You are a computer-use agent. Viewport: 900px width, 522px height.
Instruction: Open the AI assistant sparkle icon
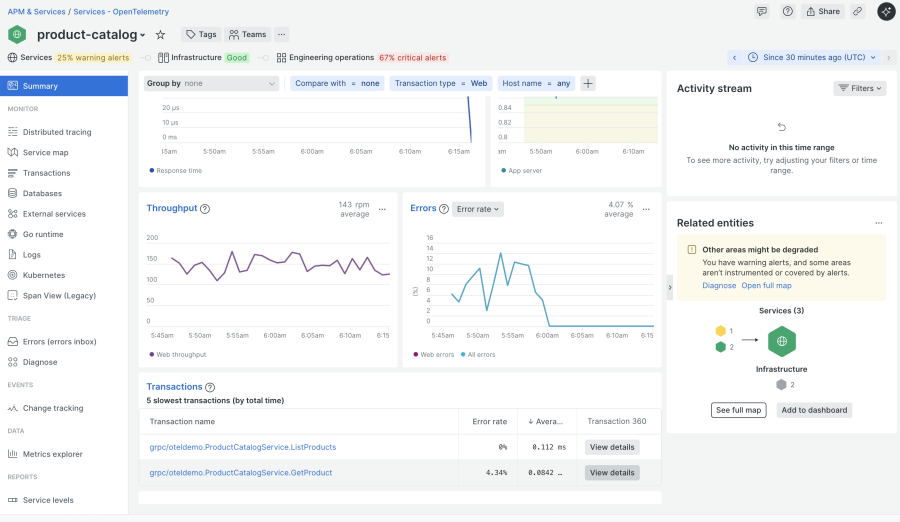[886, 11]
